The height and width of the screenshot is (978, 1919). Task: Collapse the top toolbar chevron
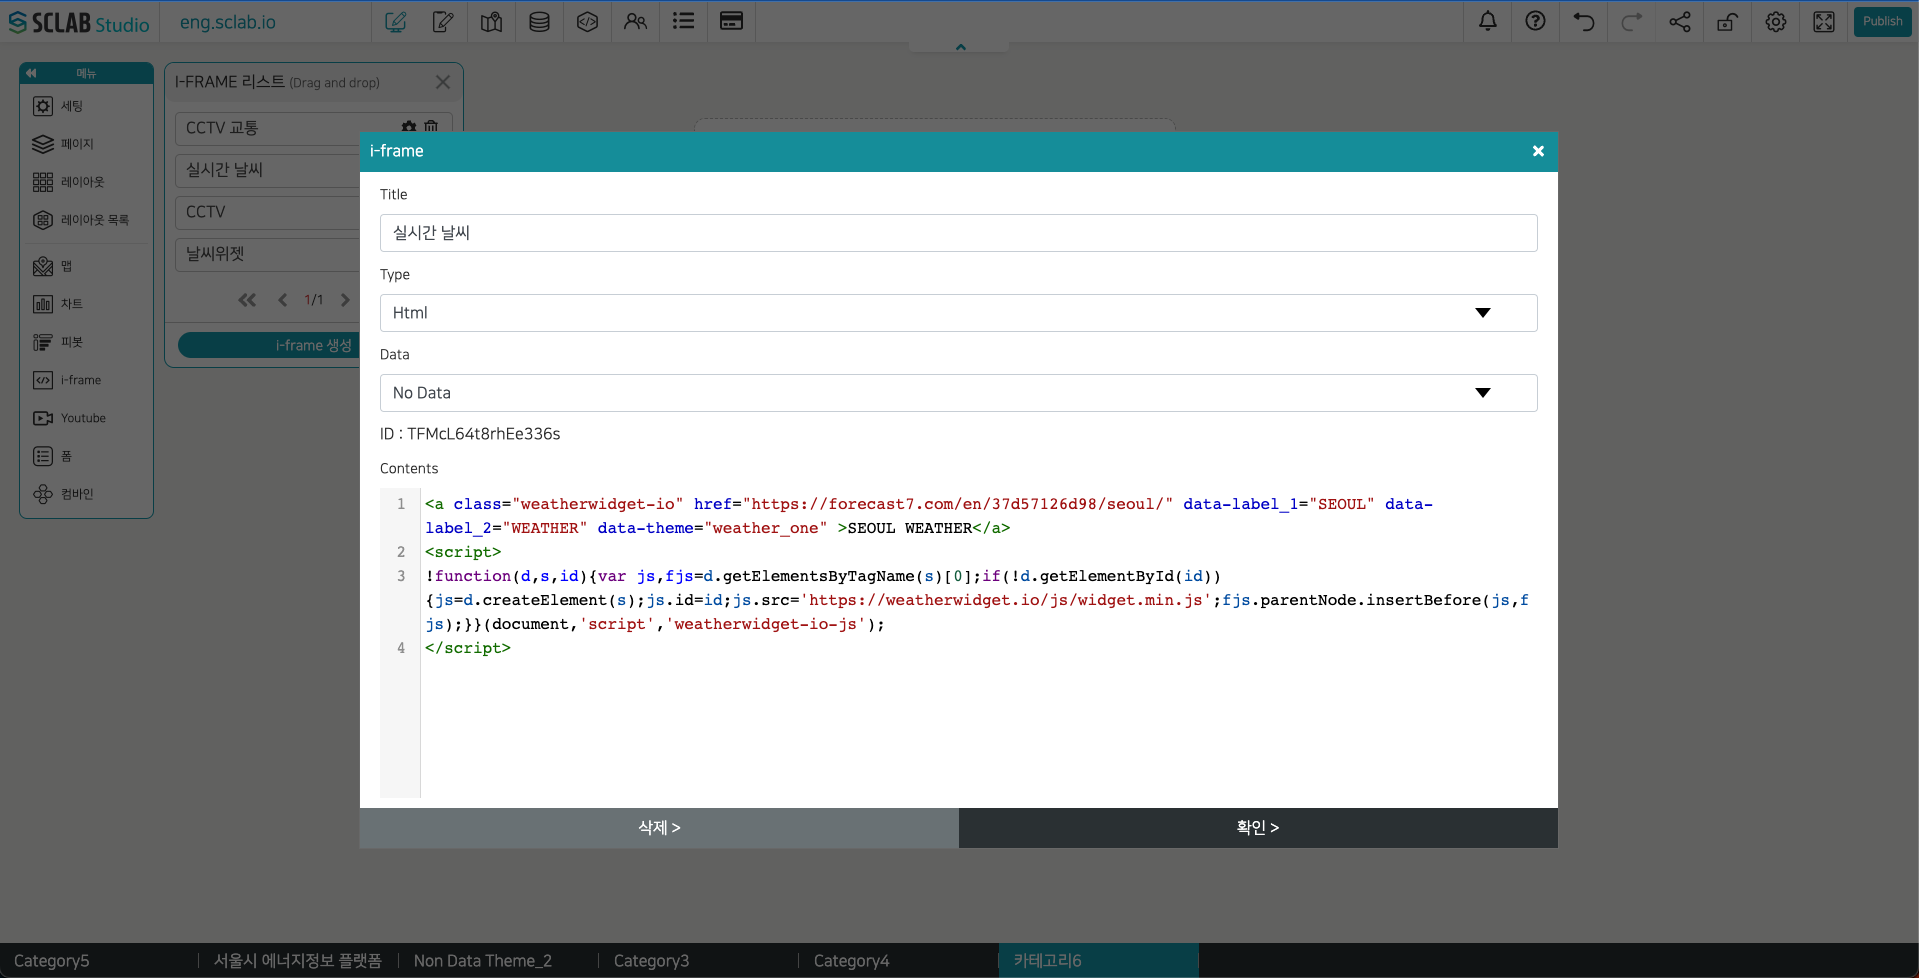click(x=960, y=47)
